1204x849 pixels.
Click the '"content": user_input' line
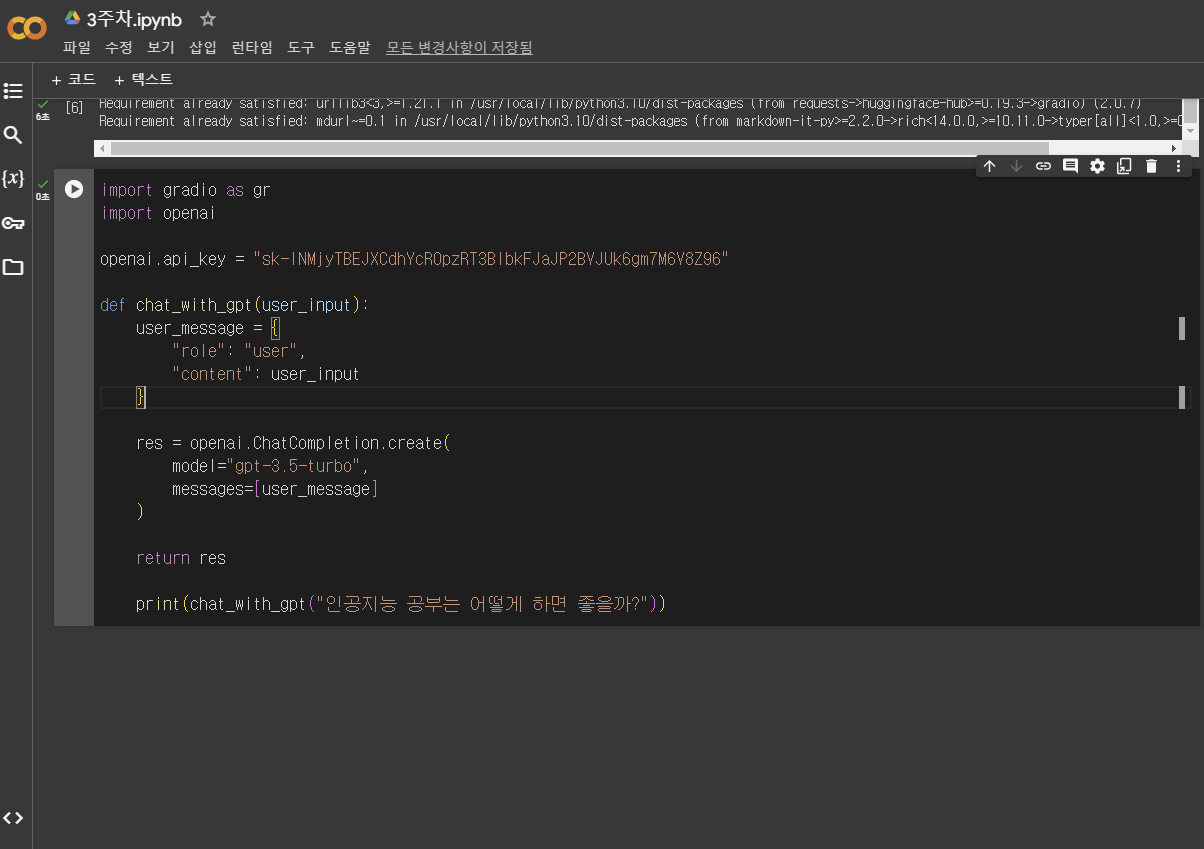(x=266, y=374)
